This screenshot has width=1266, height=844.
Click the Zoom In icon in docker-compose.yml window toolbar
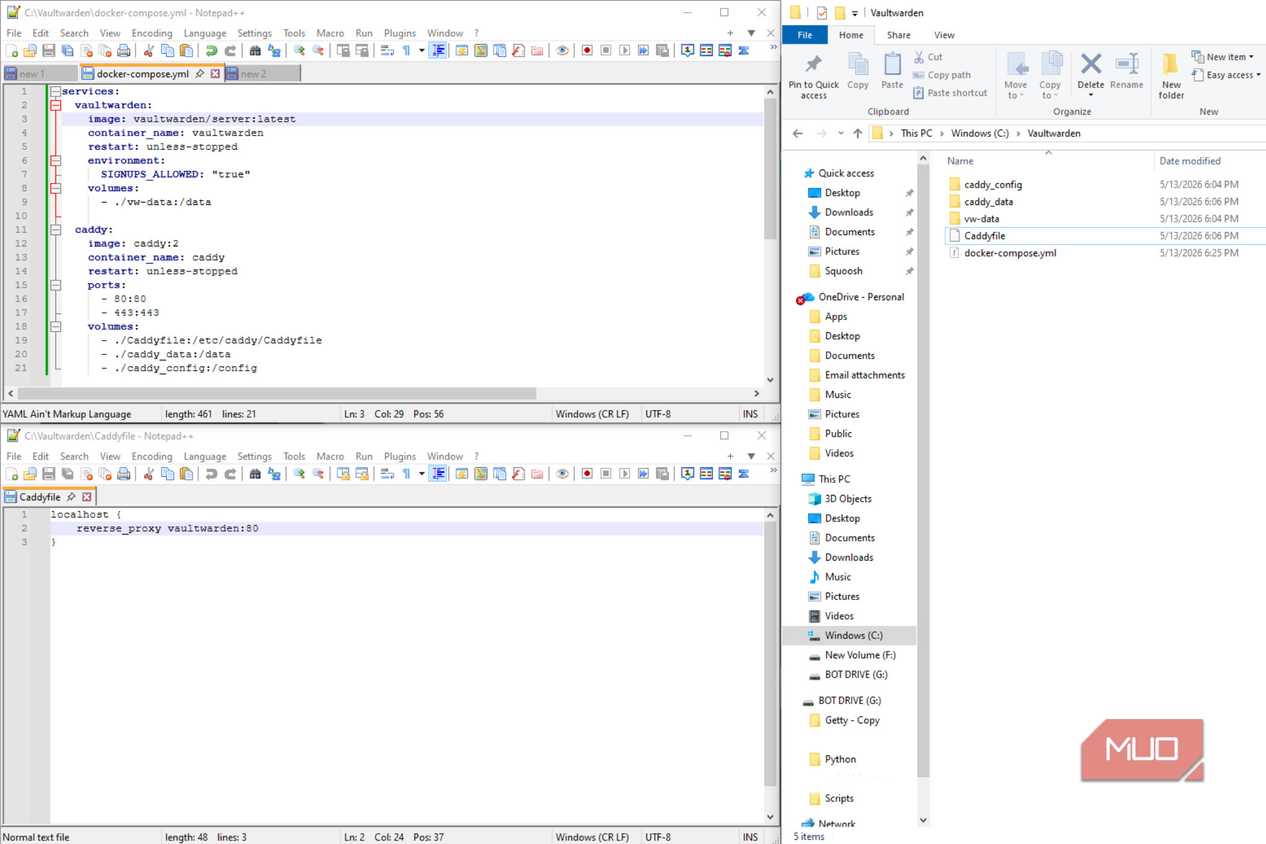[x=299, y=50]
